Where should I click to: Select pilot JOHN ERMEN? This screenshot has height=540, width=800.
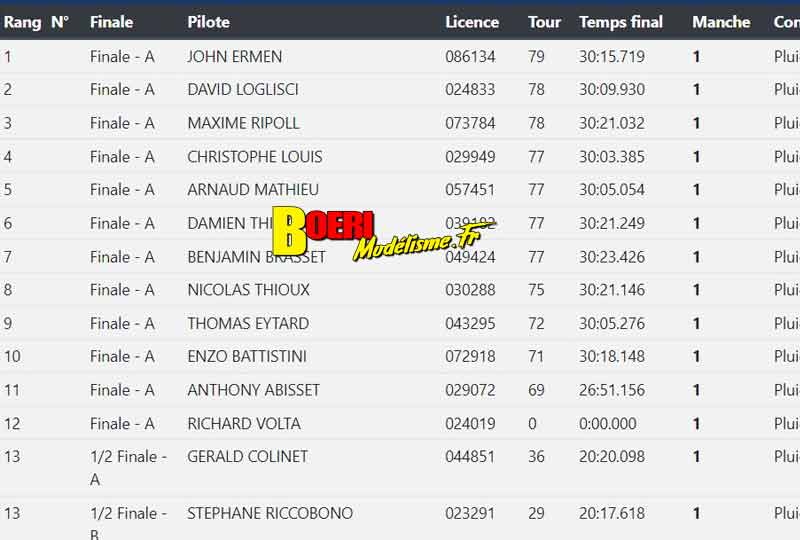235,57
